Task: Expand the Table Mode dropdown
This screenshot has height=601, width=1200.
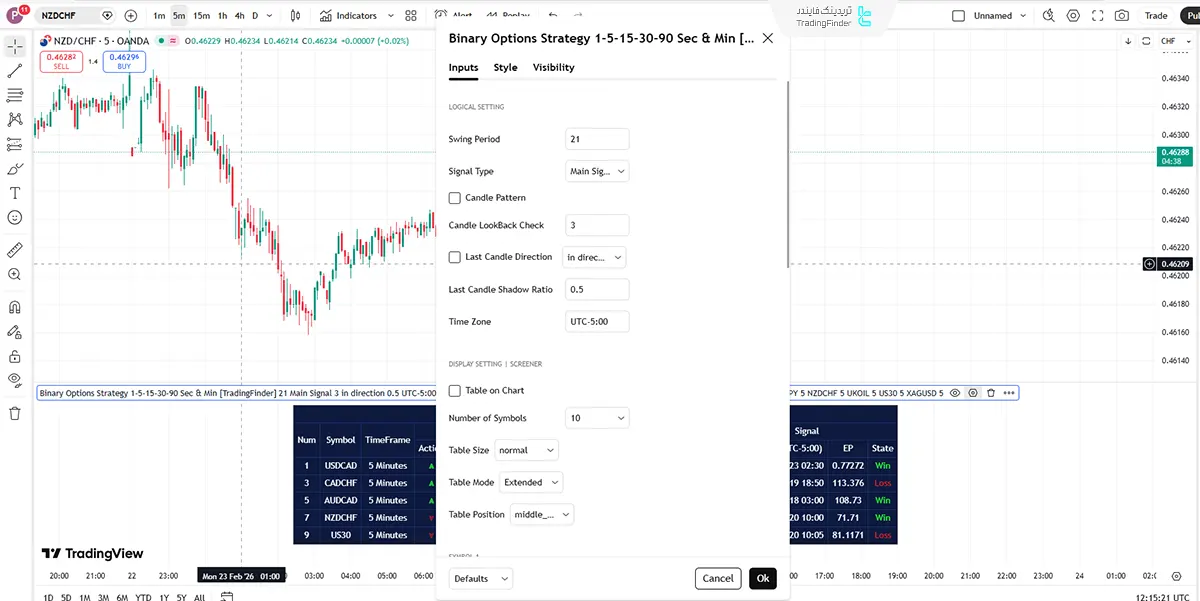Action: click(531, 482)
